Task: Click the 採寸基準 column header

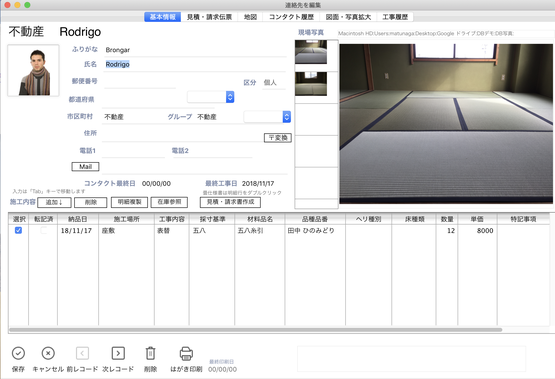Action: tap(212, 219)
